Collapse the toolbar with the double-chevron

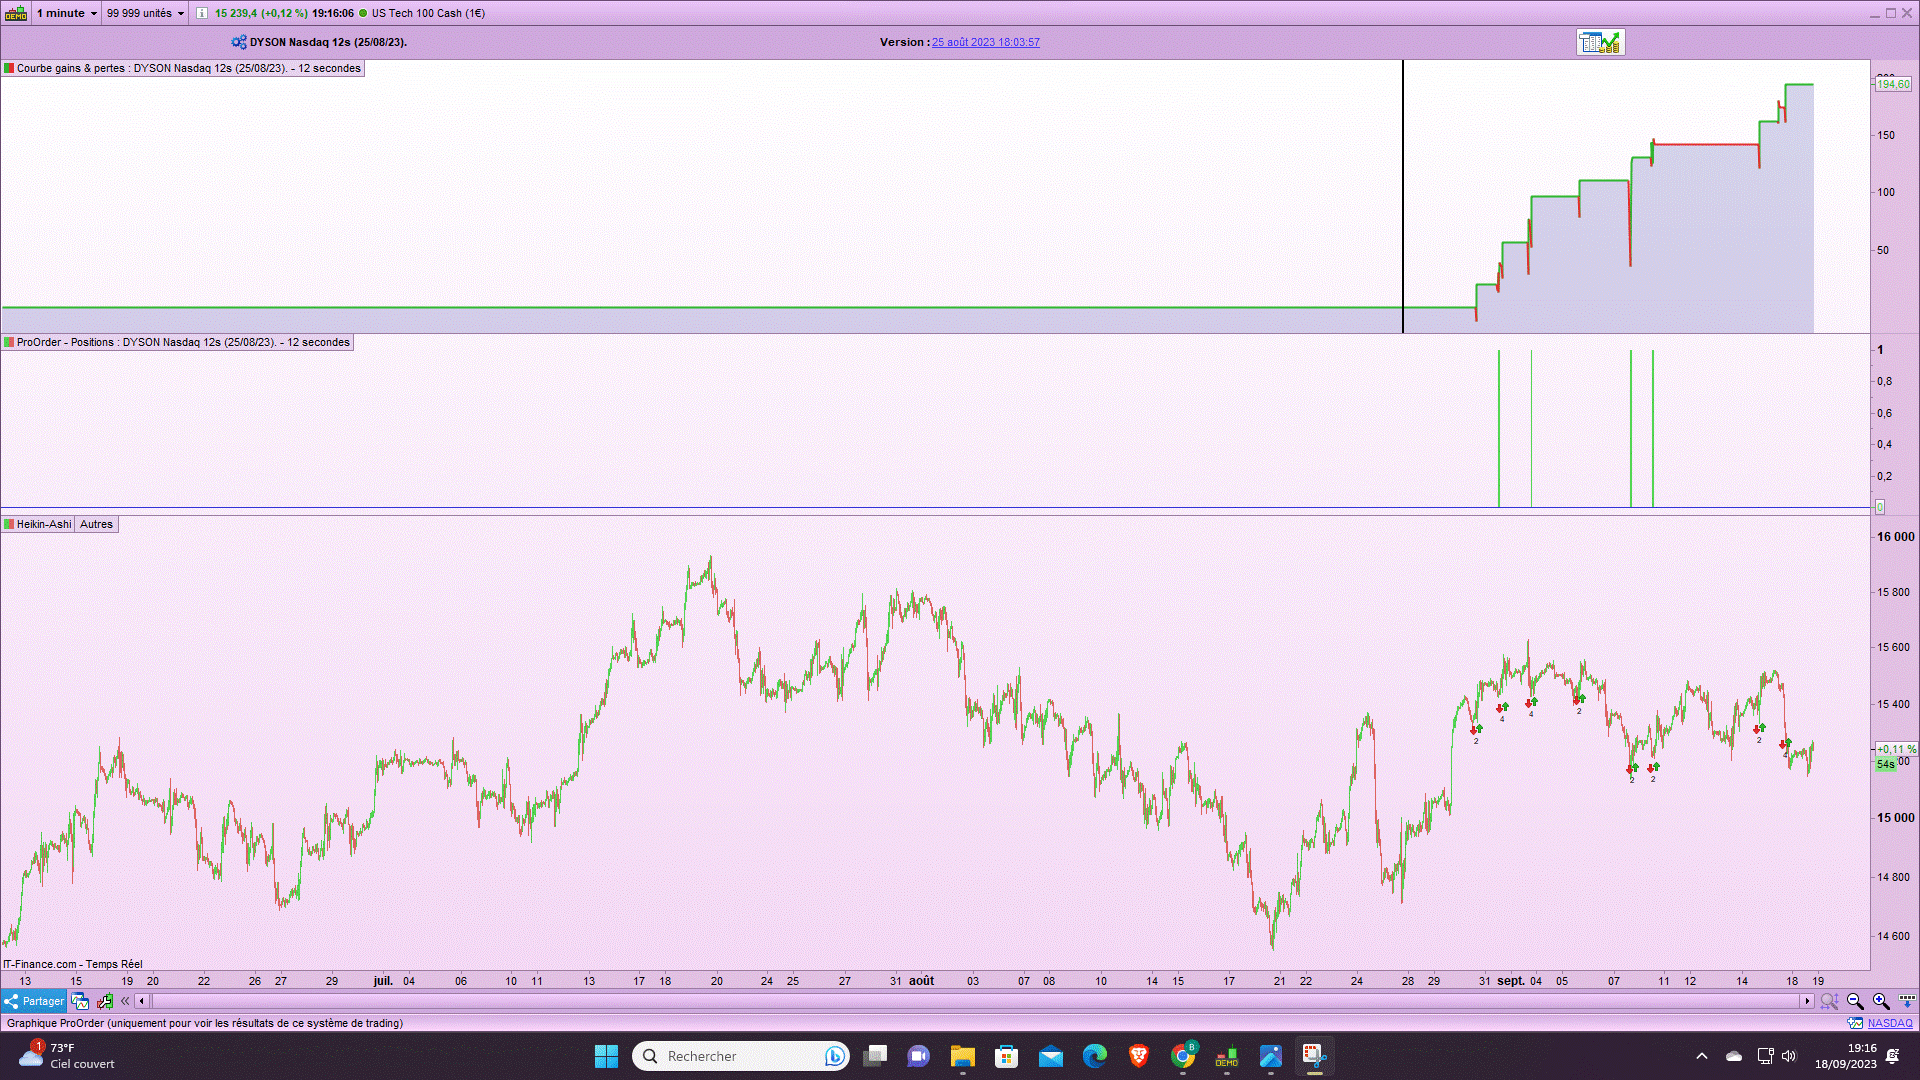125,1001
